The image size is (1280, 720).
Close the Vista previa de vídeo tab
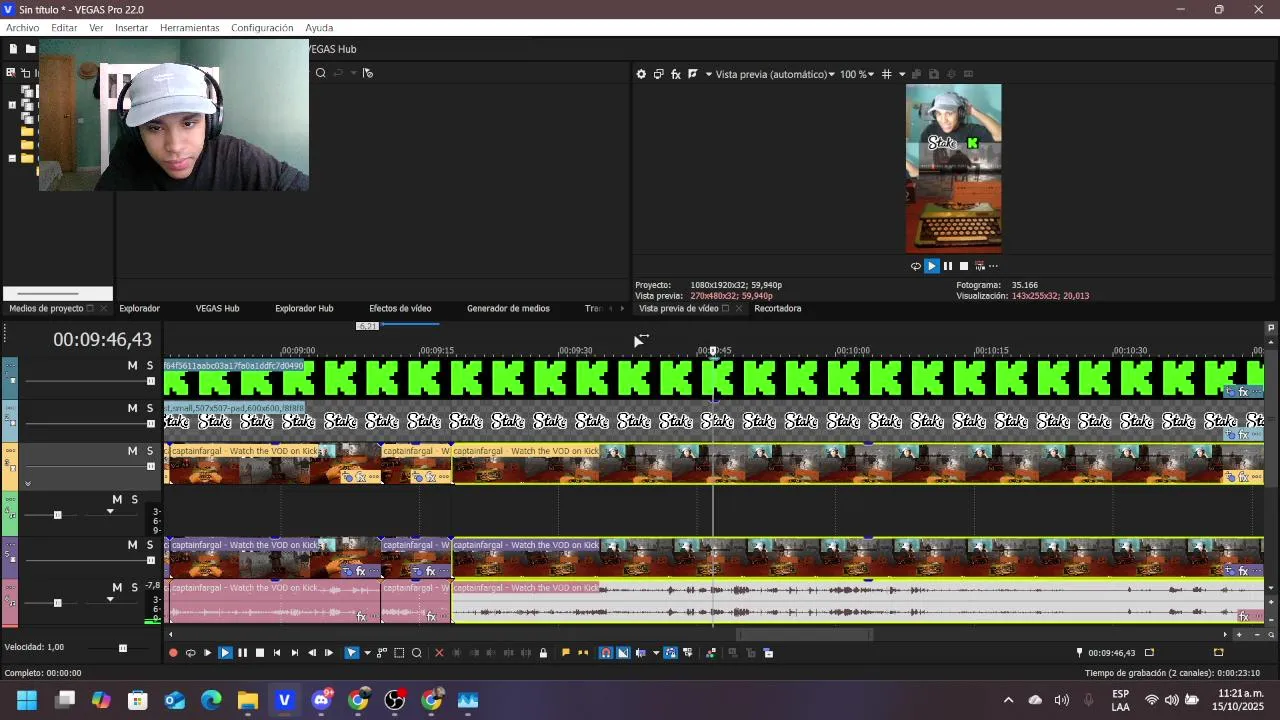[739, 309]
